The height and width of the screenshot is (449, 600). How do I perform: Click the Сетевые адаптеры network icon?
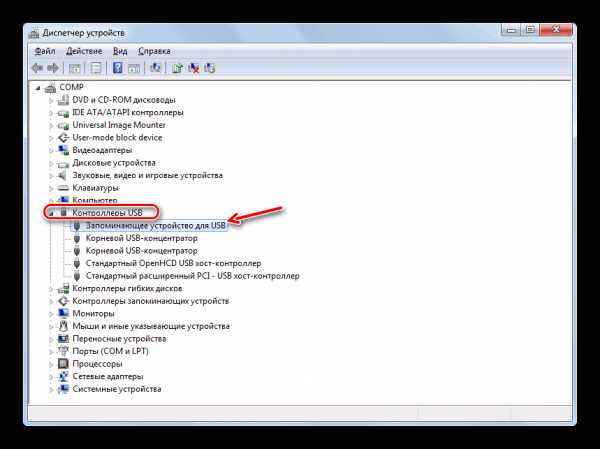pyautogui.click(x=63, y=376)
